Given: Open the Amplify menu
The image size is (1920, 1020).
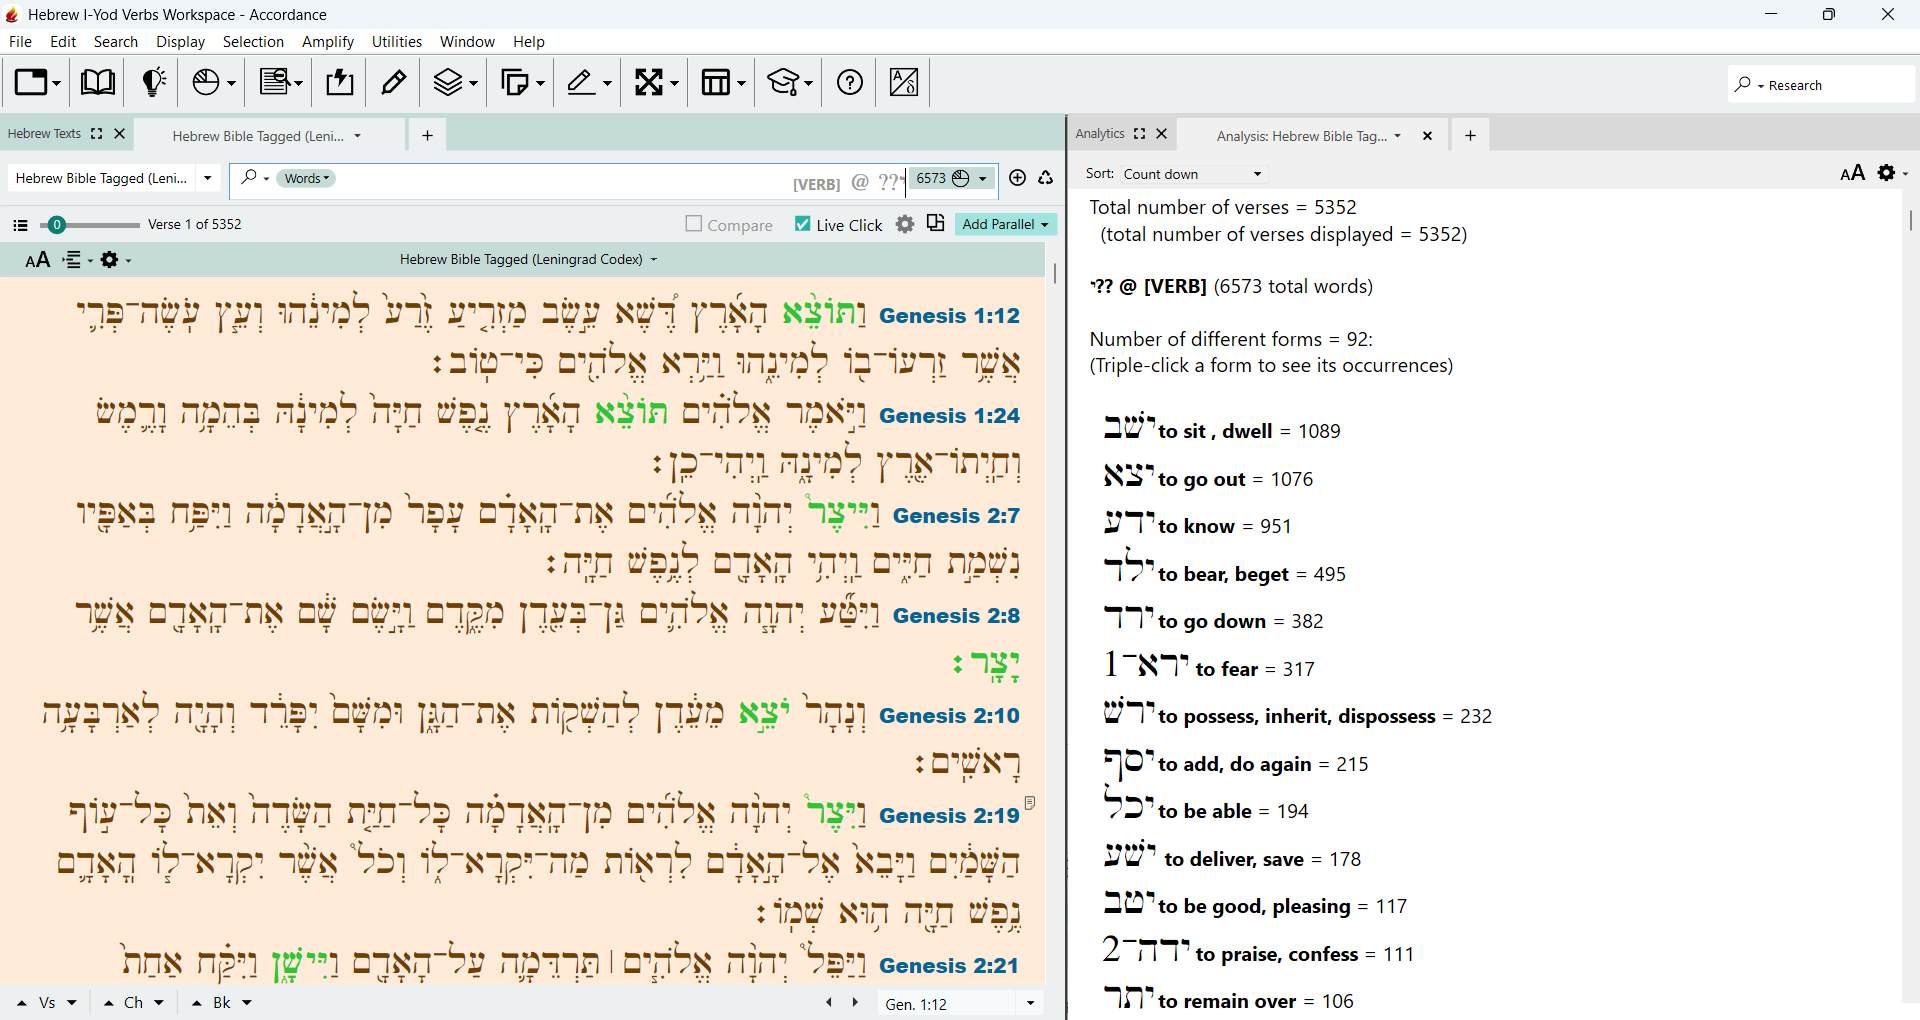Looking at the screenshot, I should pyautogui.click(x=328, y=42).
